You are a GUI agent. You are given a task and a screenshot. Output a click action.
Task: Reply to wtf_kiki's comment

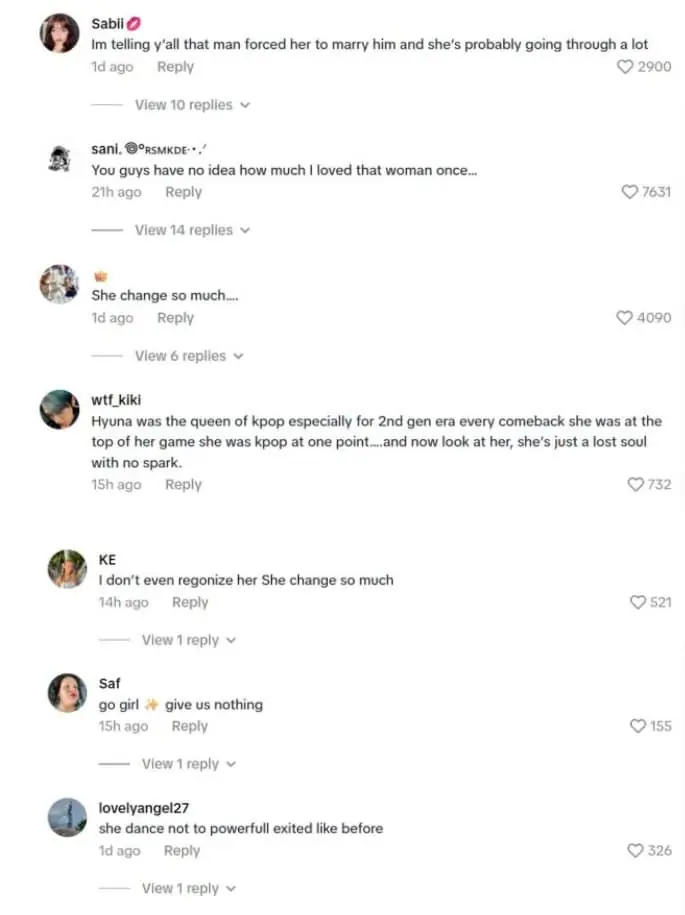click(x=183, y=484)
